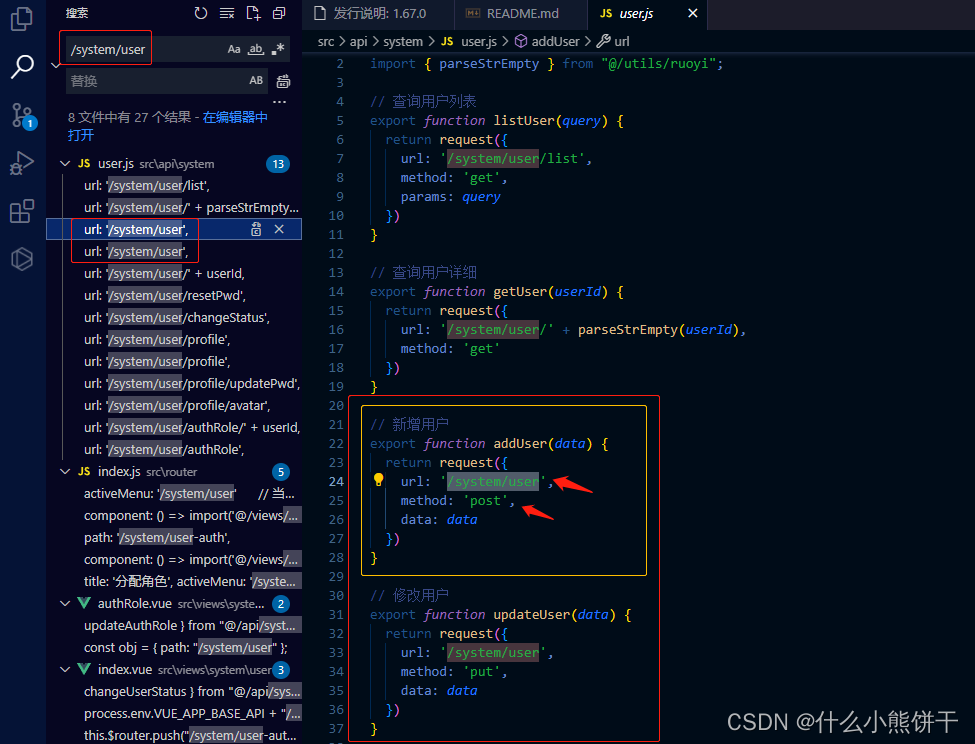The image size is (975, 744).
Task: Open the Search view icon
Action: click(22, 67)
